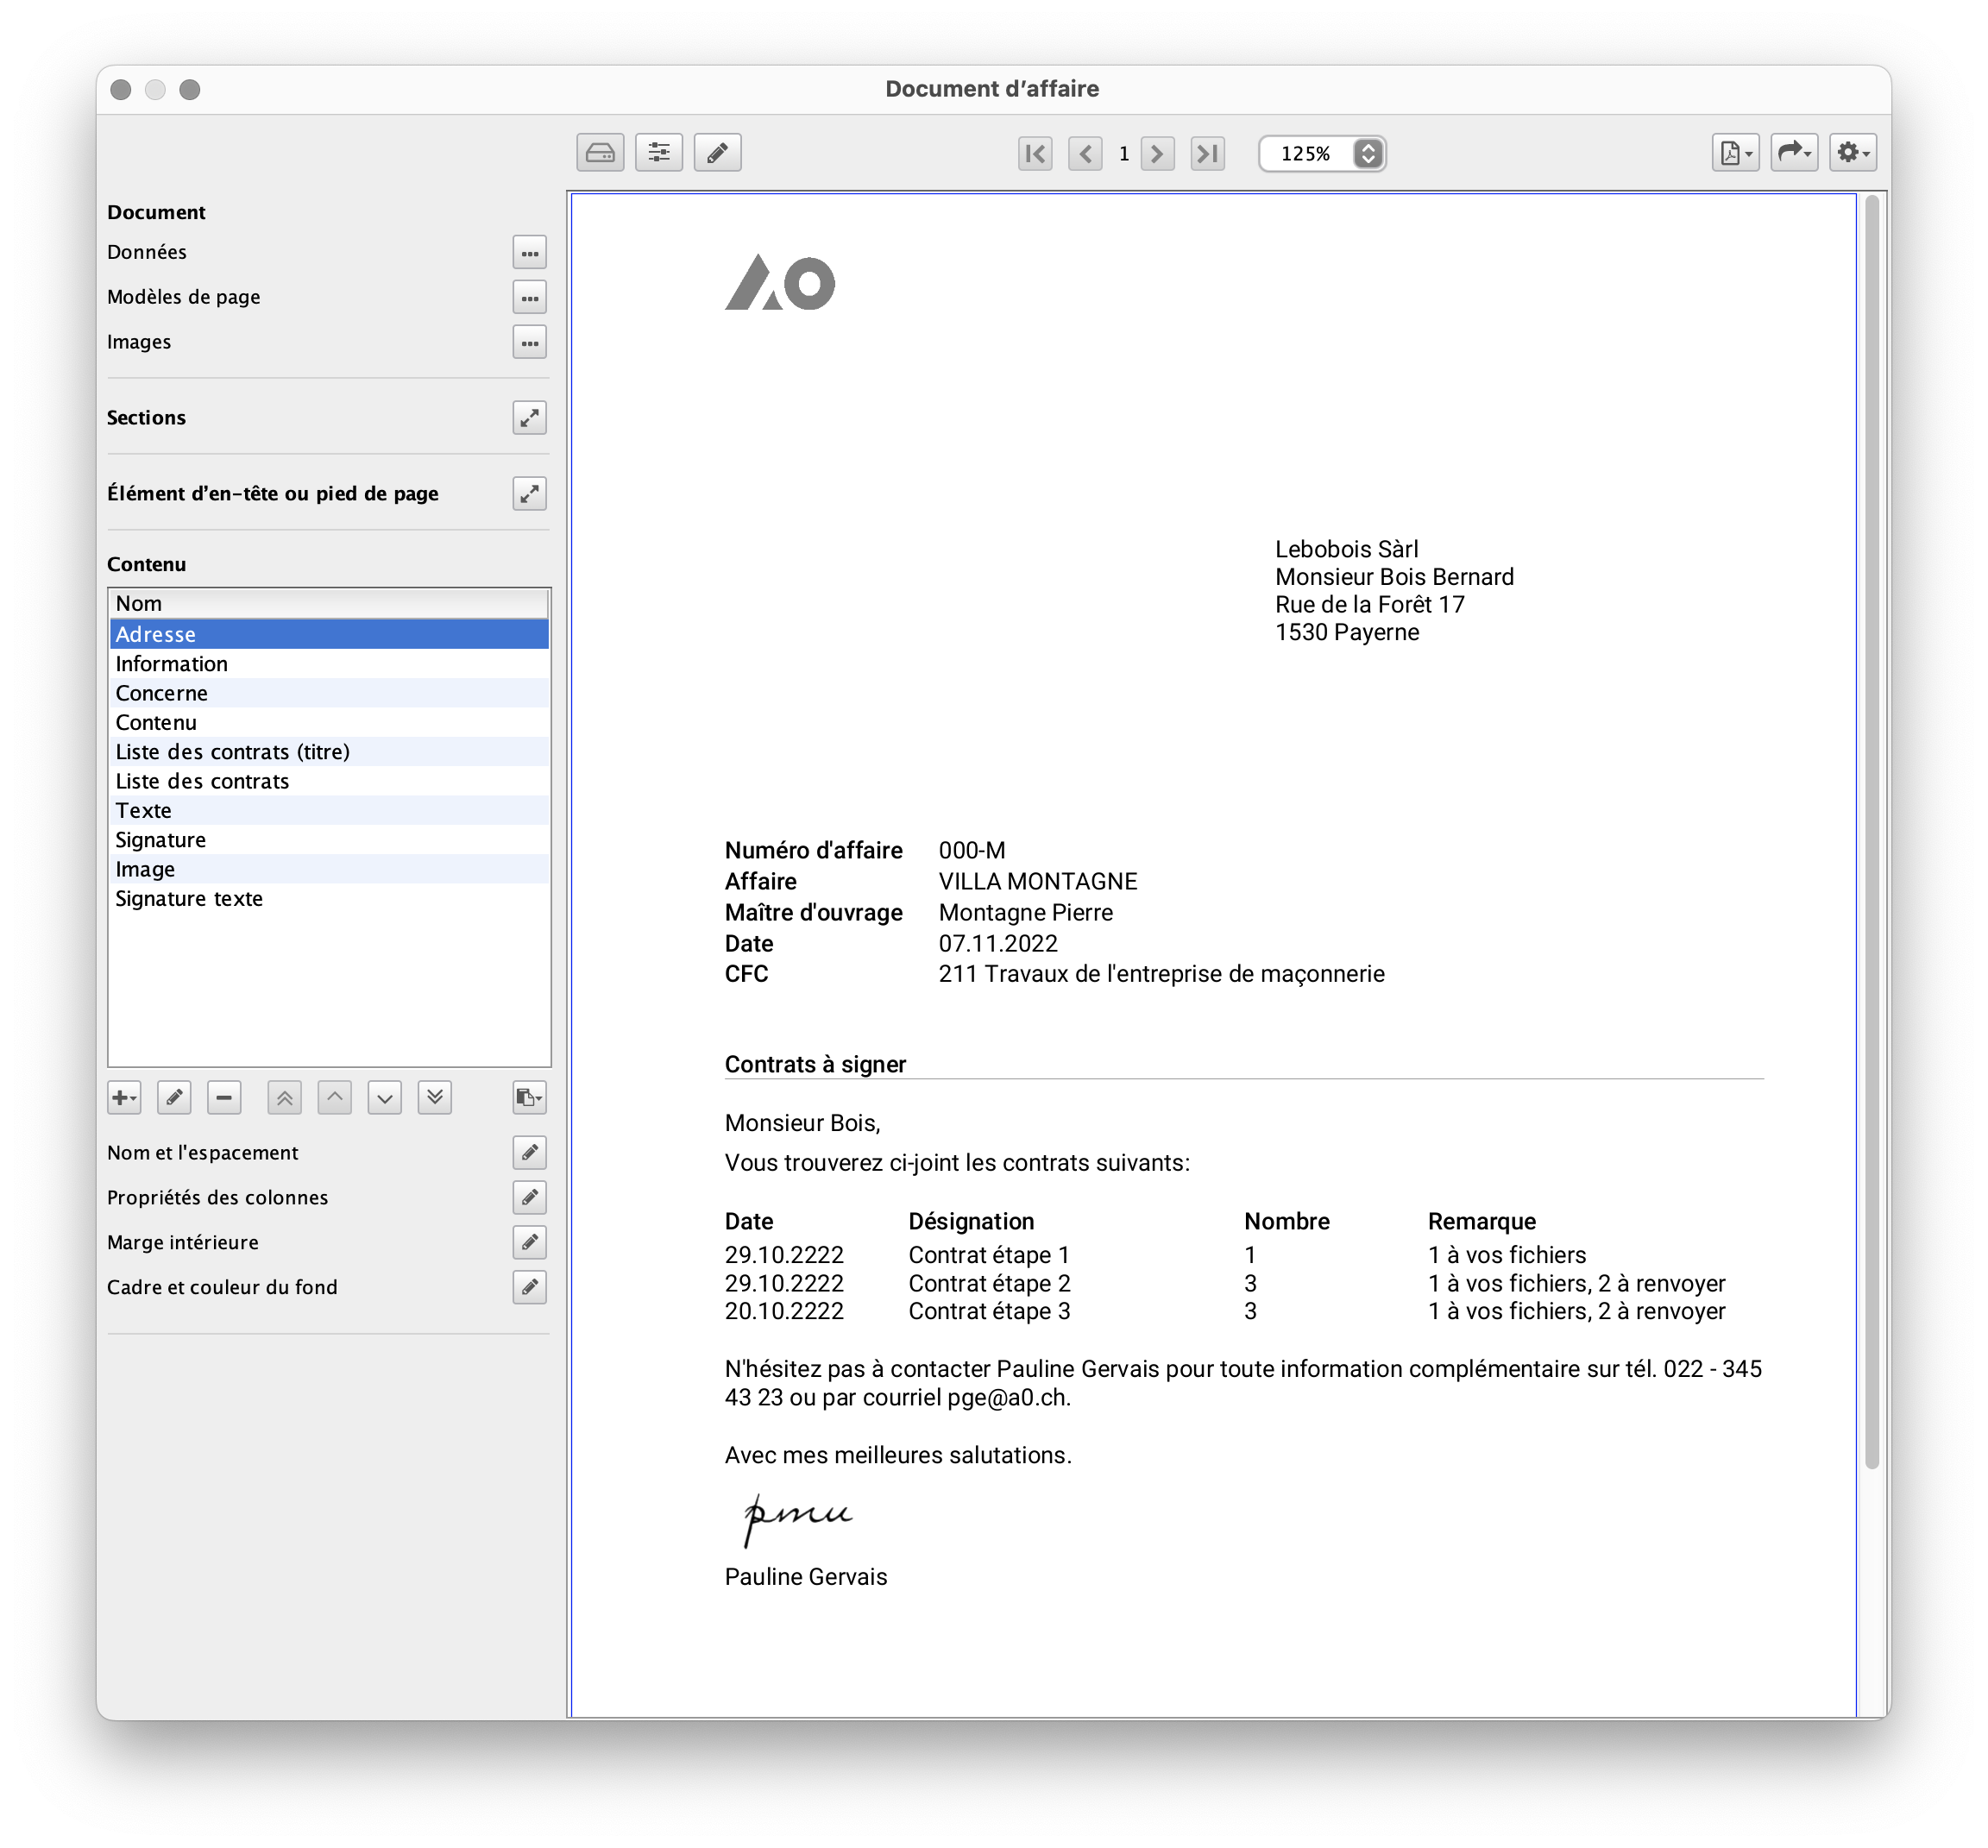
Task: Edit Nom et l'espacement
Action: (x=530, y=1153)
